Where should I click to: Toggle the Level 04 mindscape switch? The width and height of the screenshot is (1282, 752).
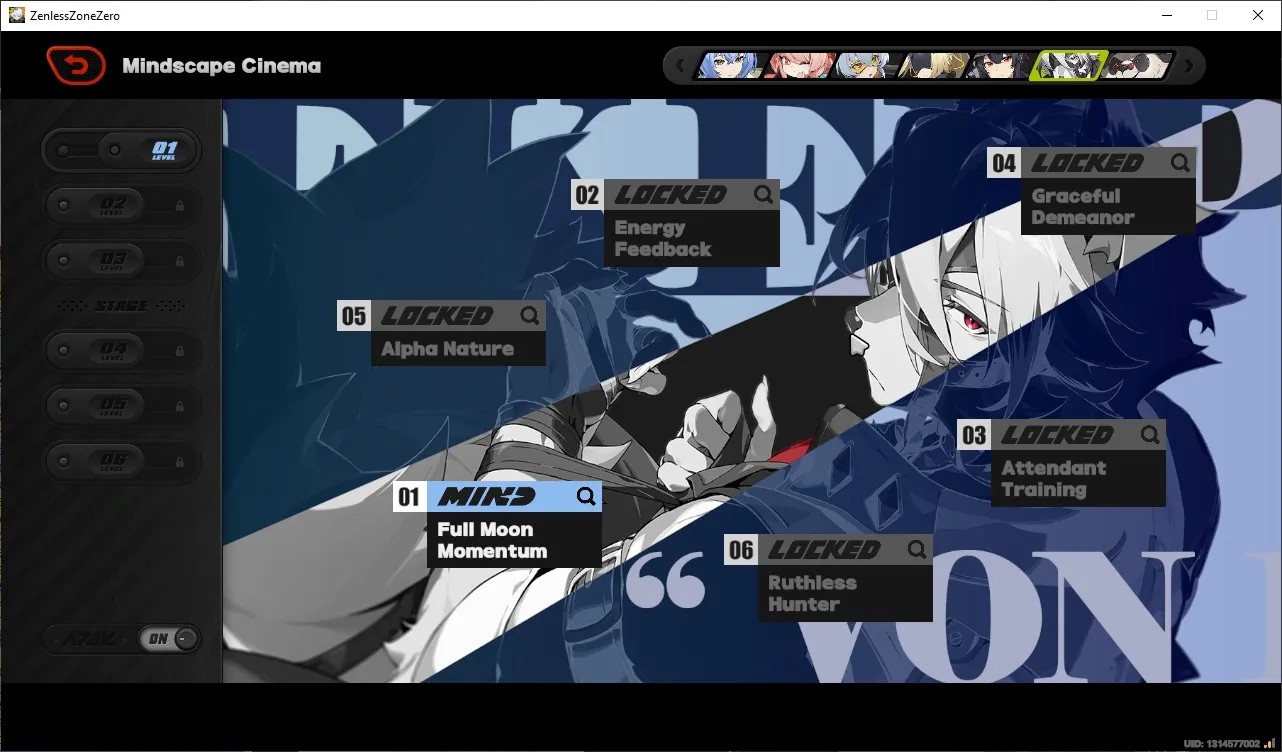click(121, 351)
